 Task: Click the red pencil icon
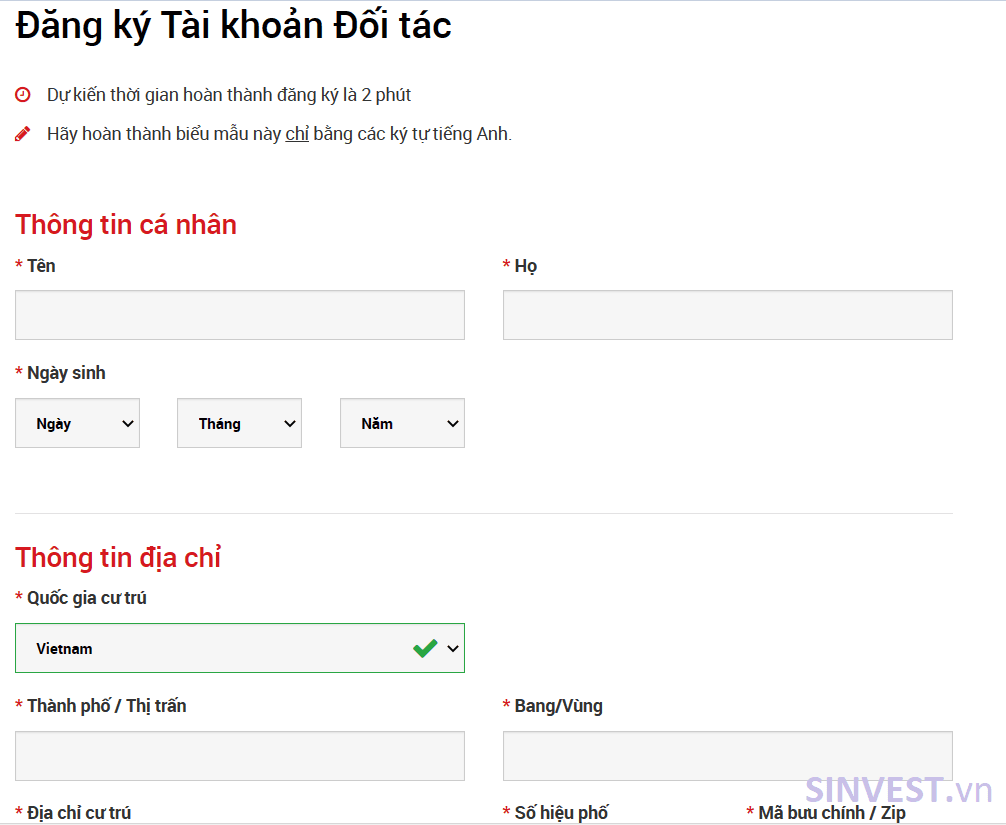[x=22, y=134]
